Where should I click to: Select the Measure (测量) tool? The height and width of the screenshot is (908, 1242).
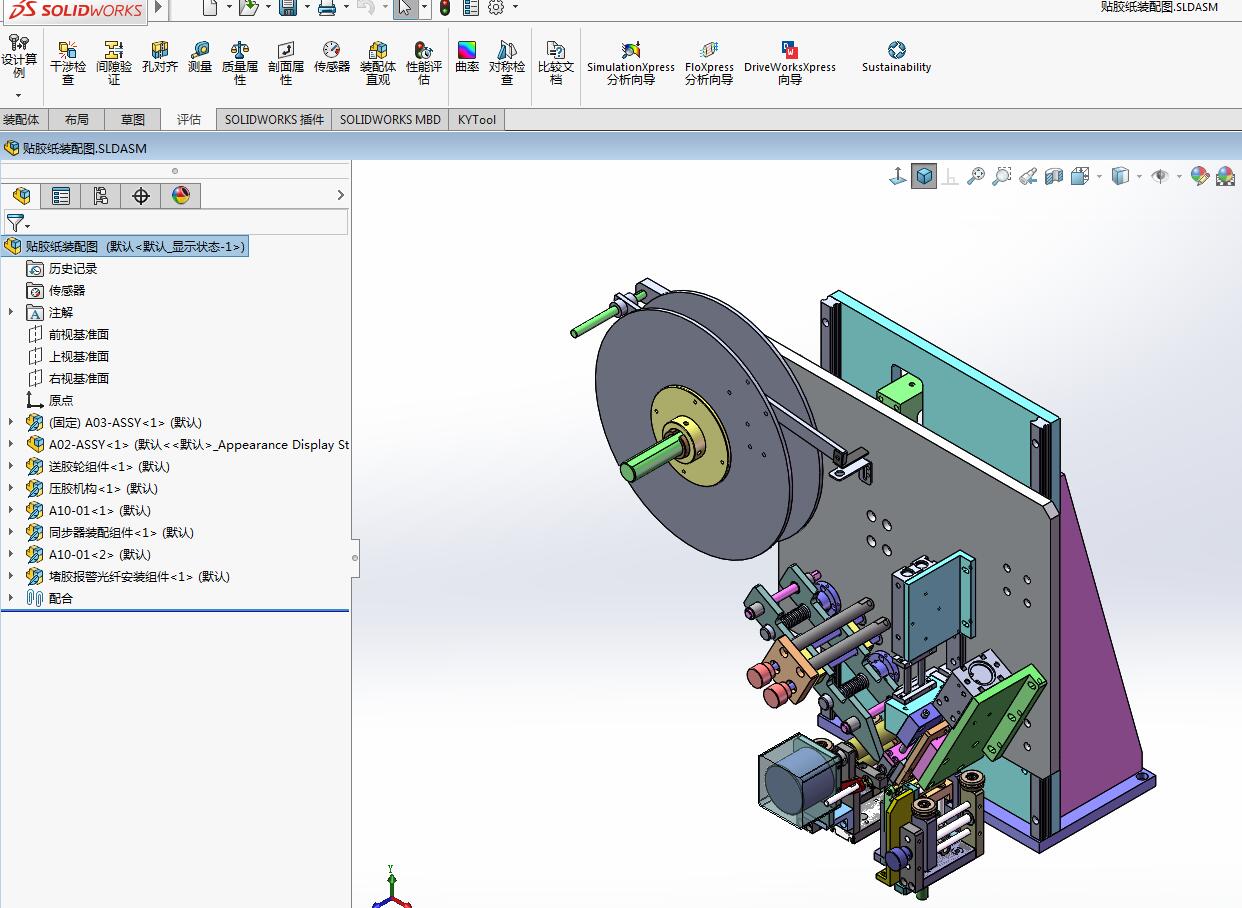pos(200,56)
